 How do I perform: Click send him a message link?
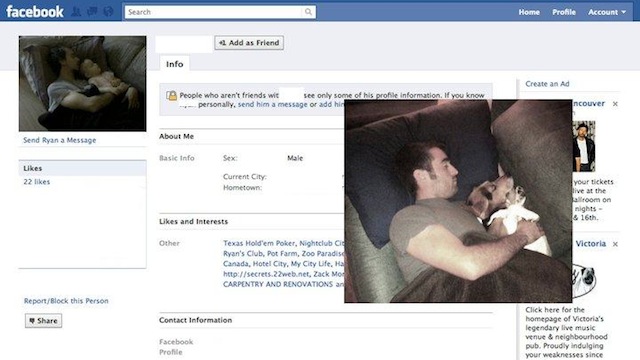click(272, 104)
